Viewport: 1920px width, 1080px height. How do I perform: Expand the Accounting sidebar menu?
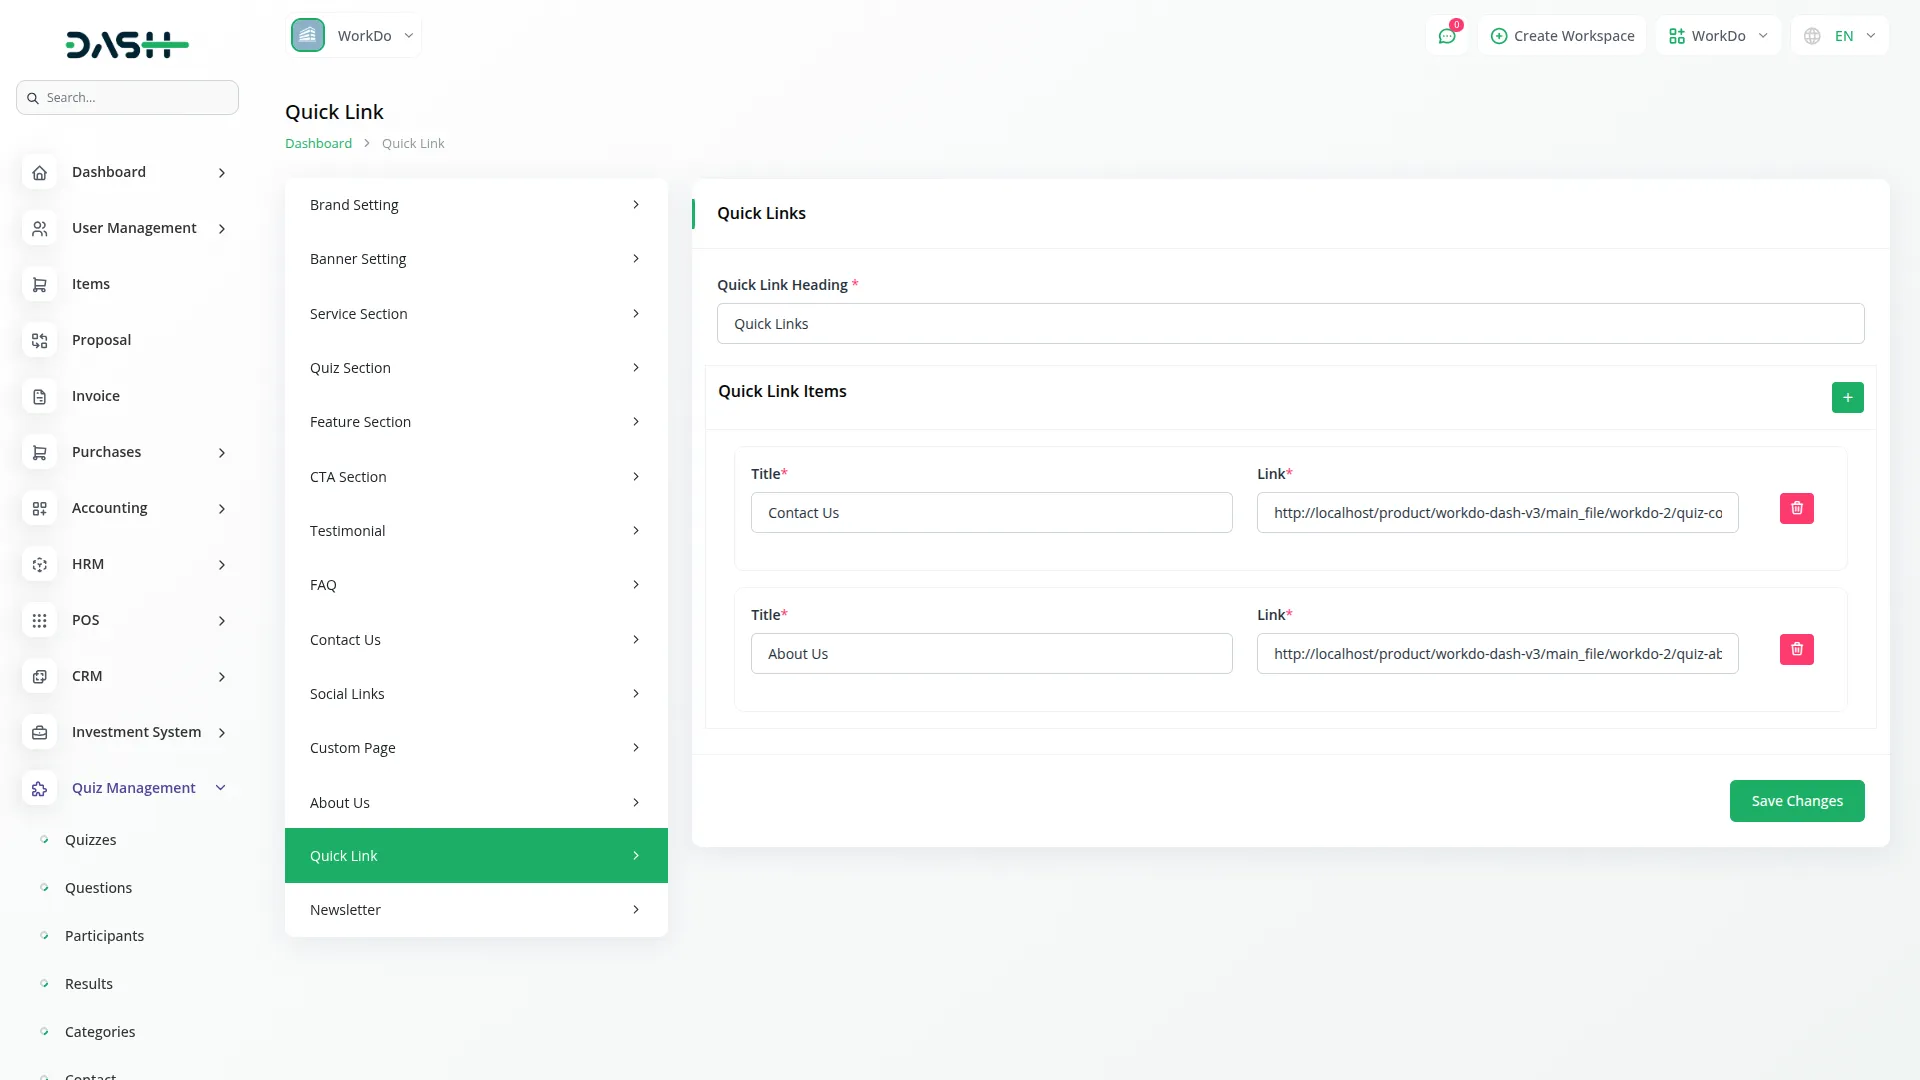point(221,508)
